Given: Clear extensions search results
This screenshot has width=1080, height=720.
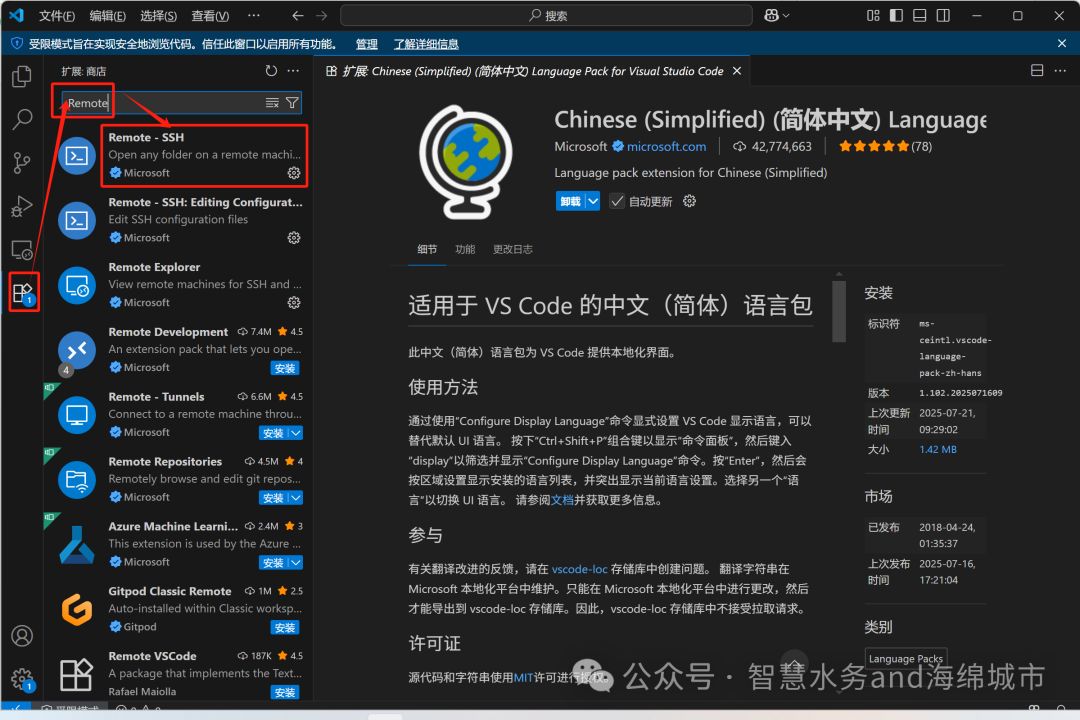Looking at the screenshot, I should click(x=272, y=103).
